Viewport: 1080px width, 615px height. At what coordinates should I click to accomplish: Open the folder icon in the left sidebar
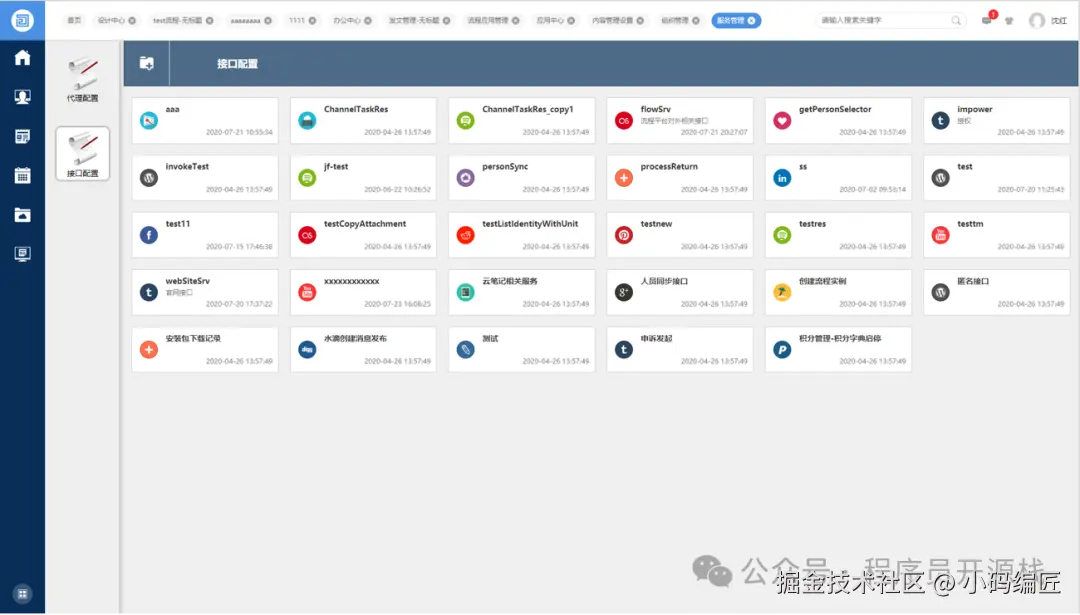[x=21, y=214]
